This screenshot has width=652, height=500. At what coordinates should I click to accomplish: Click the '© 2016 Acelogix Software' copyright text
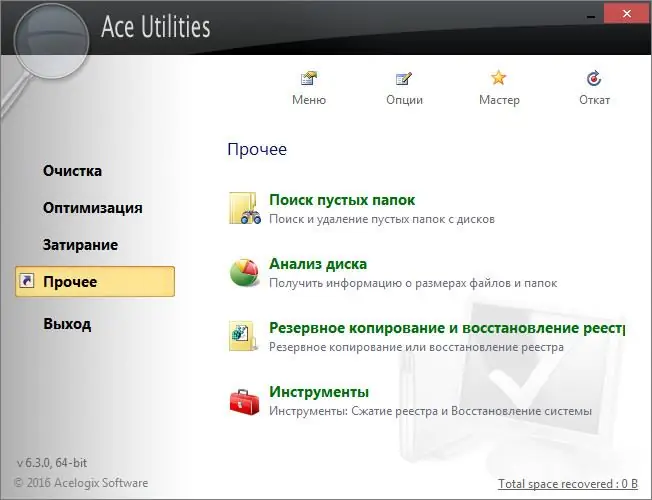81,483
